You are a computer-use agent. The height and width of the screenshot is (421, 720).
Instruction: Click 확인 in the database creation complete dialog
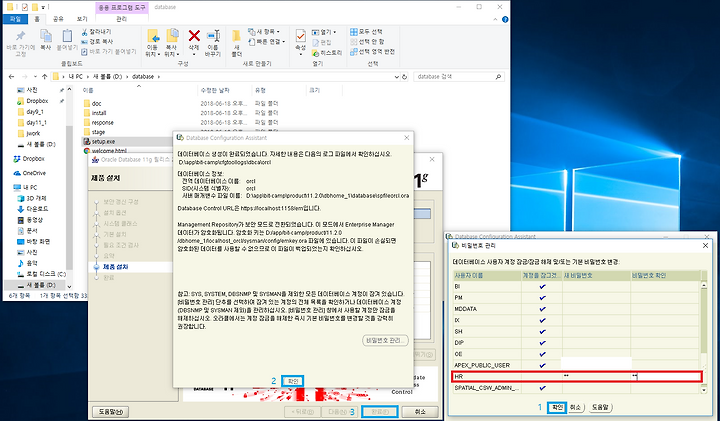pos(293,381)
